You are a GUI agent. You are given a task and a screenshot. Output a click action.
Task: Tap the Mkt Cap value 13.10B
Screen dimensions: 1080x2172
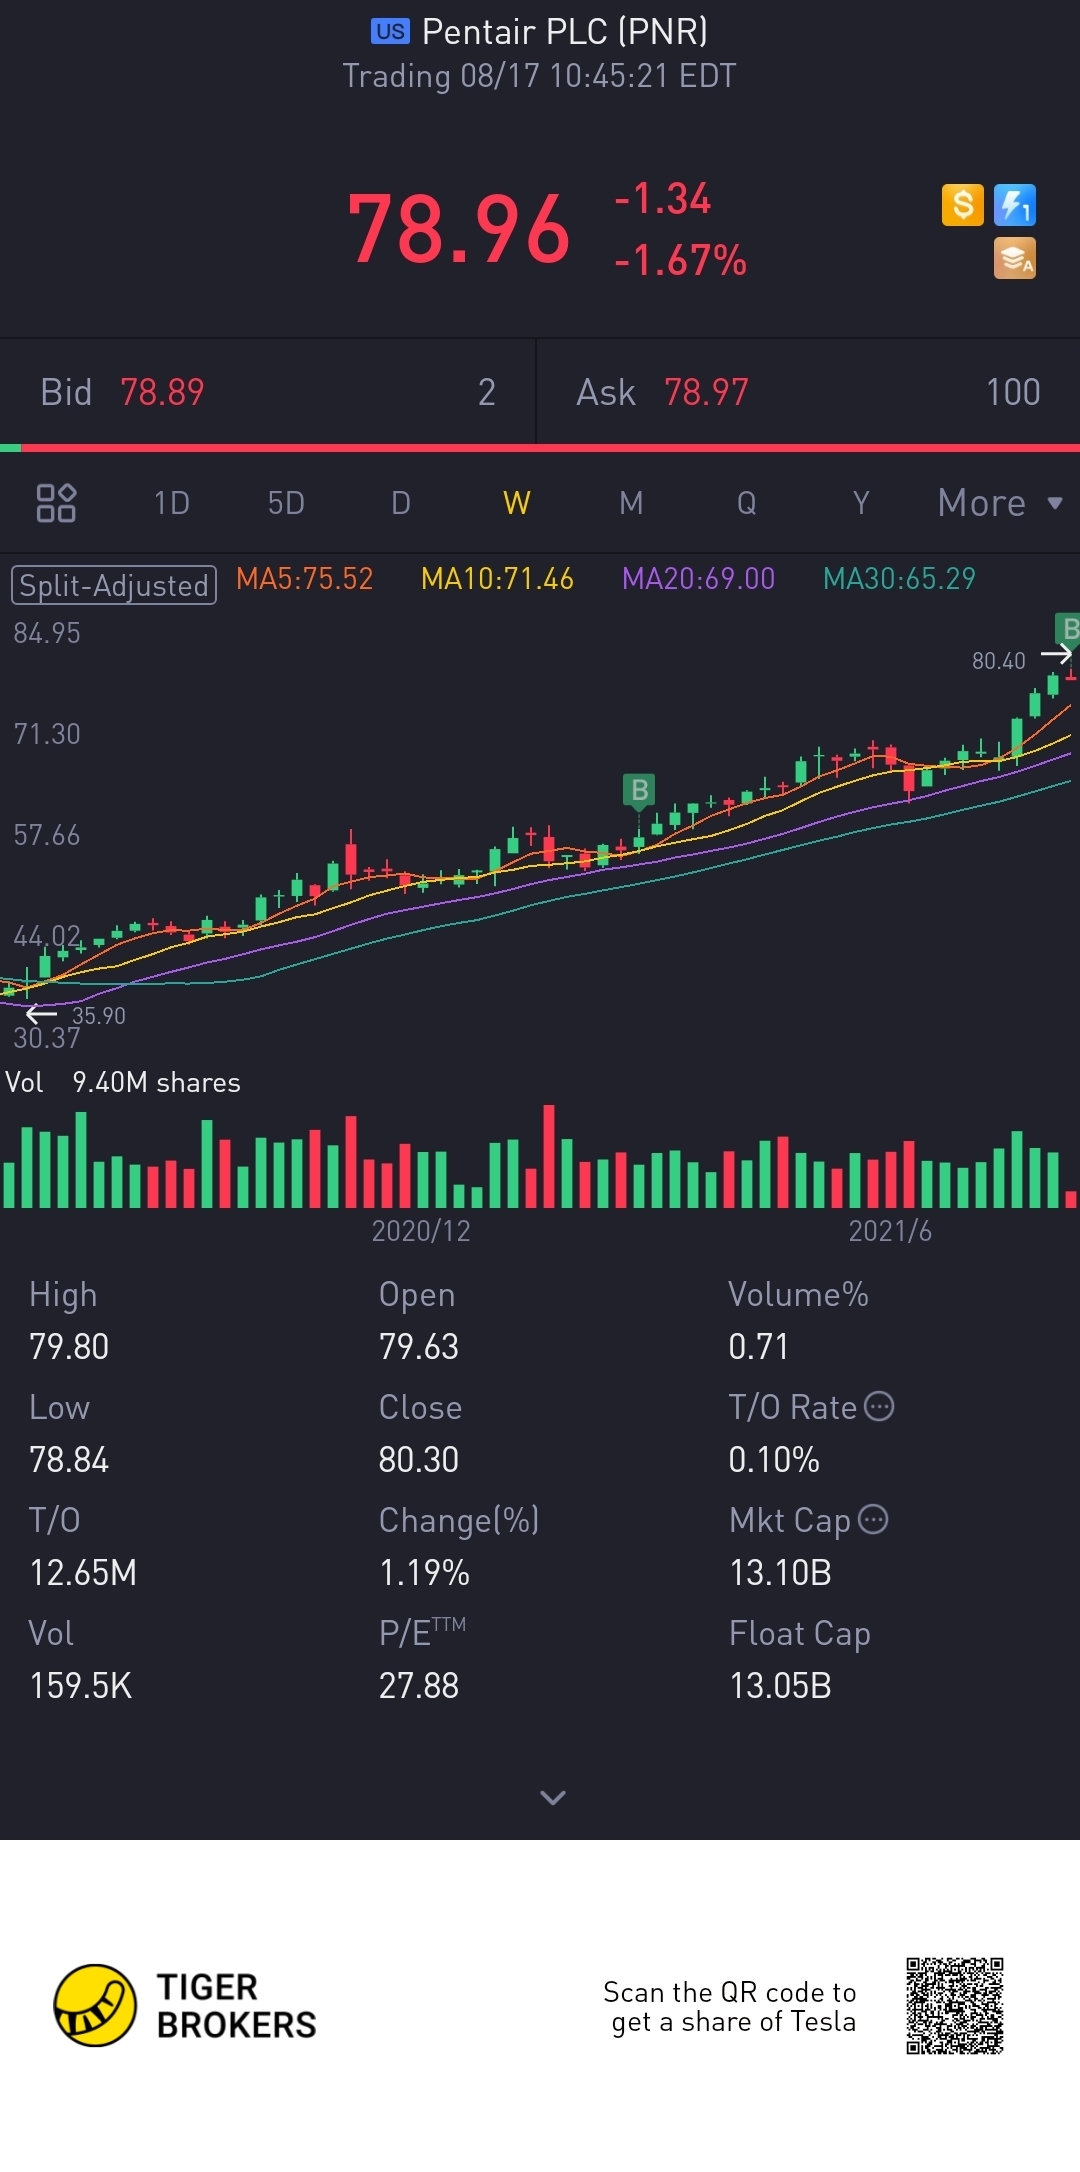[x=780, y=1573]
